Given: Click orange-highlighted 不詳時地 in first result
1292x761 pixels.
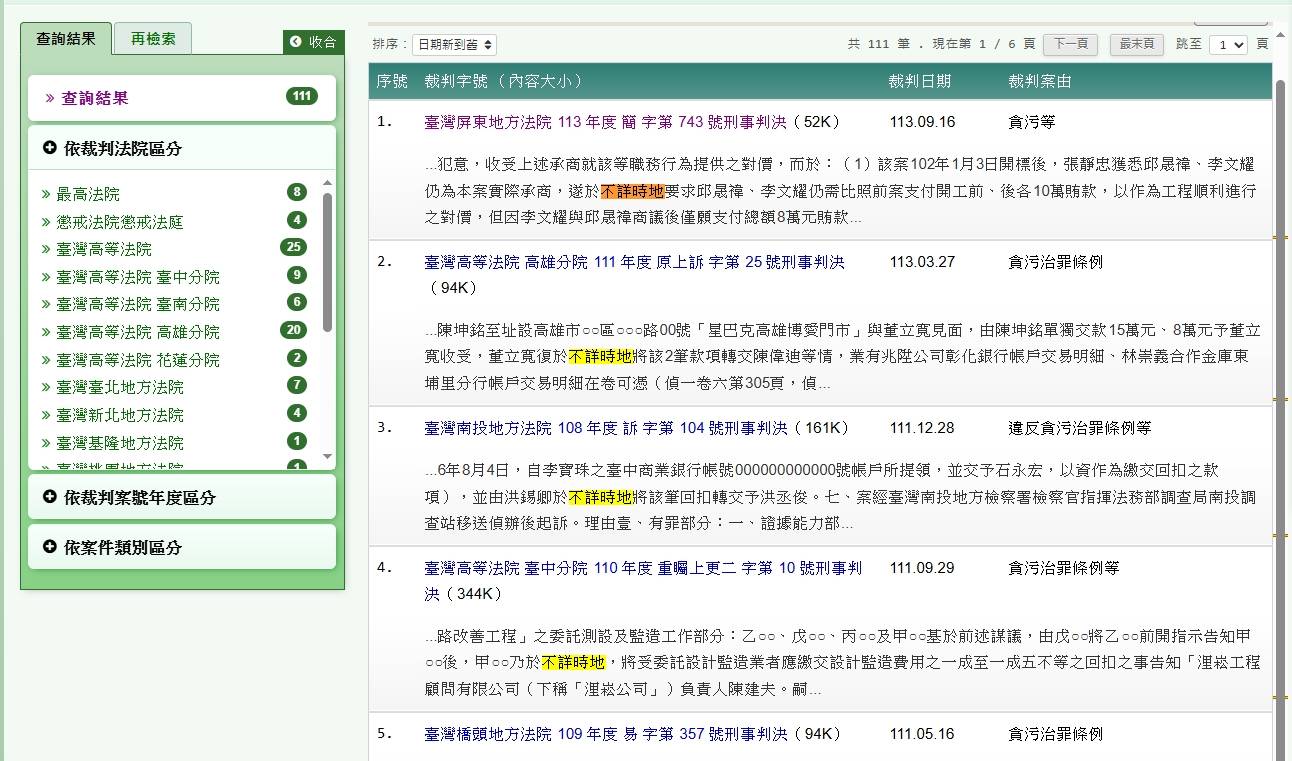Looking at the screenshot, I should click(x=632, y=191).
